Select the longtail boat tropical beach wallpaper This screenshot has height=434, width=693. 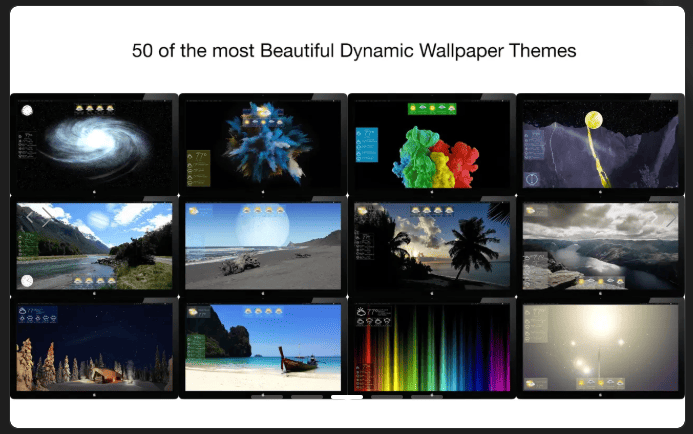[263, 348]
